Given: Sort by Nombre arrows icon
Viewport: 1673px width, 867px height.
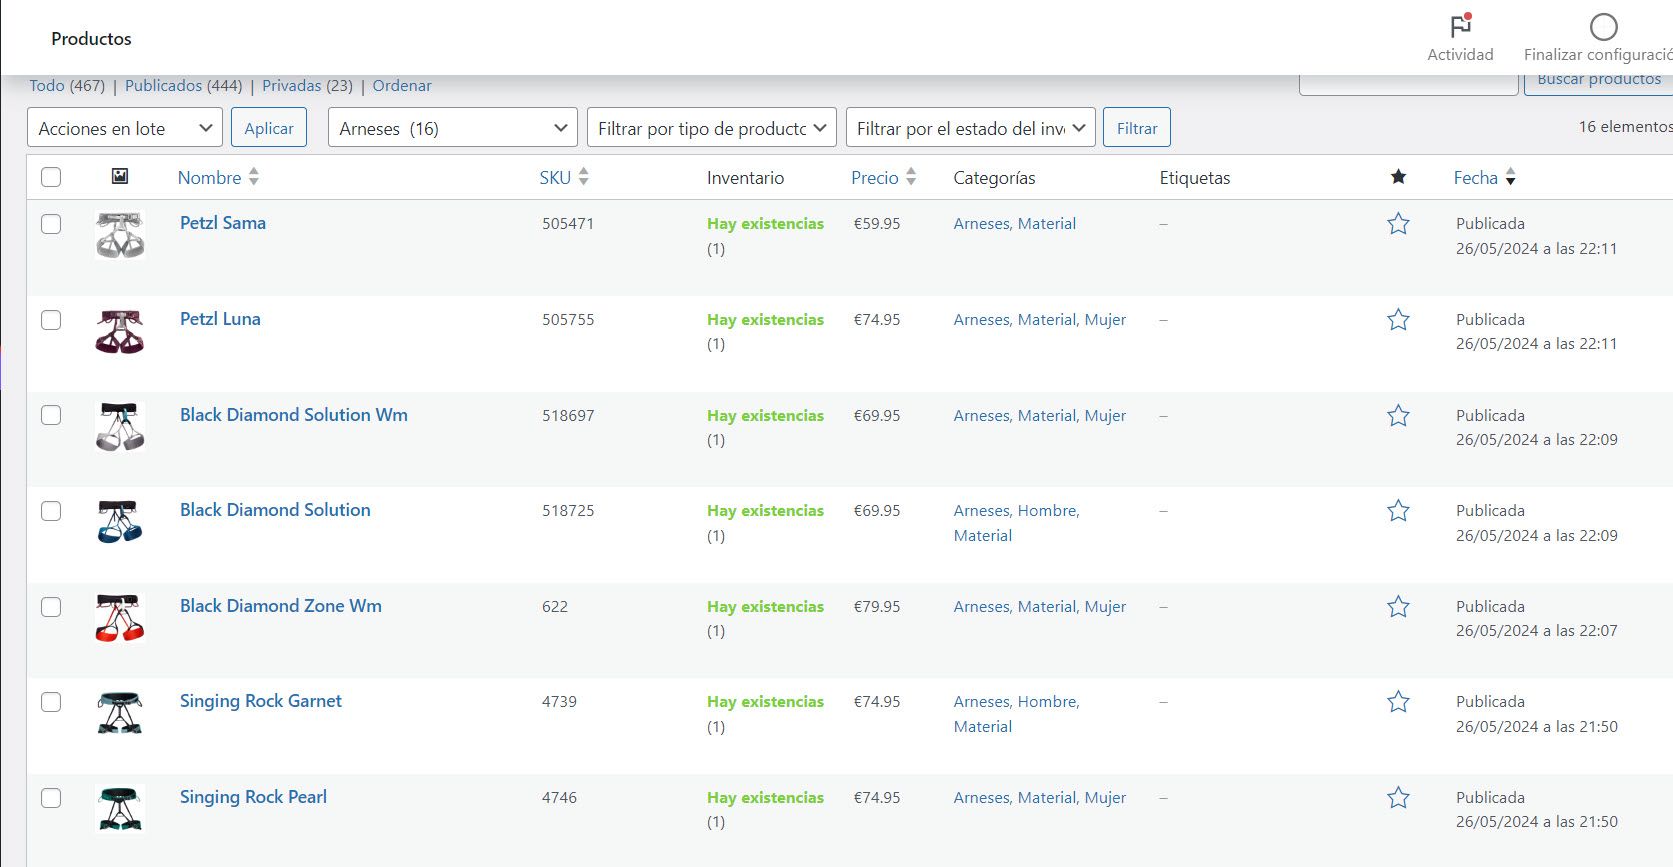Looking at the screenshot, I should point(254,177).
